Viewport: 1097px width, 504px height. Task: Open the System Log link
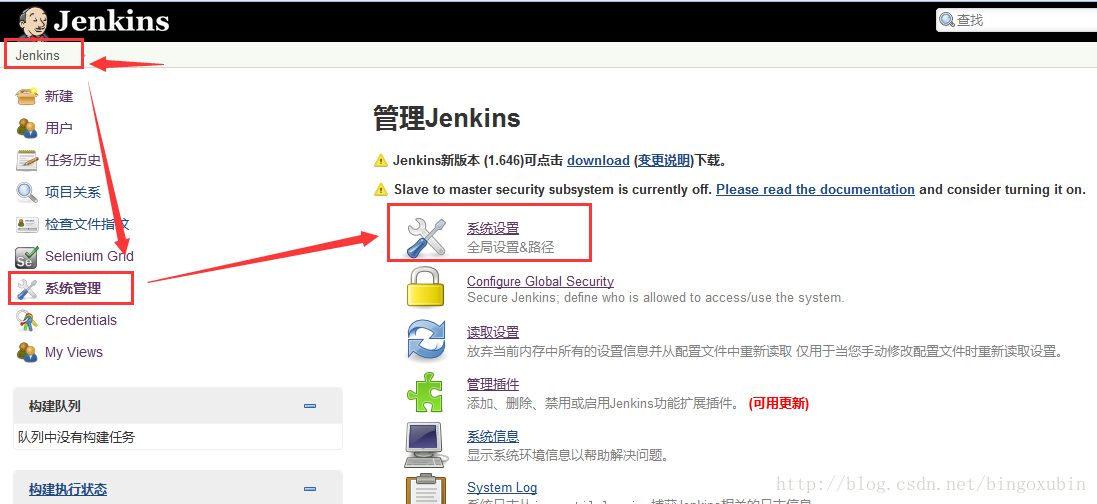[502, 488]
